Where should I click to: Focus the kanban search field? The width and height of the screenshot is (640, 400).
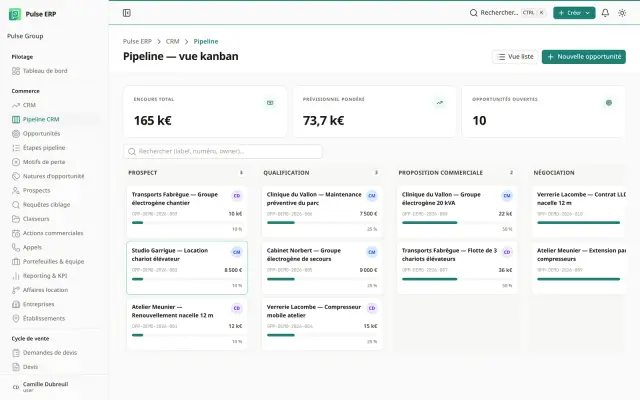(223, 151)
